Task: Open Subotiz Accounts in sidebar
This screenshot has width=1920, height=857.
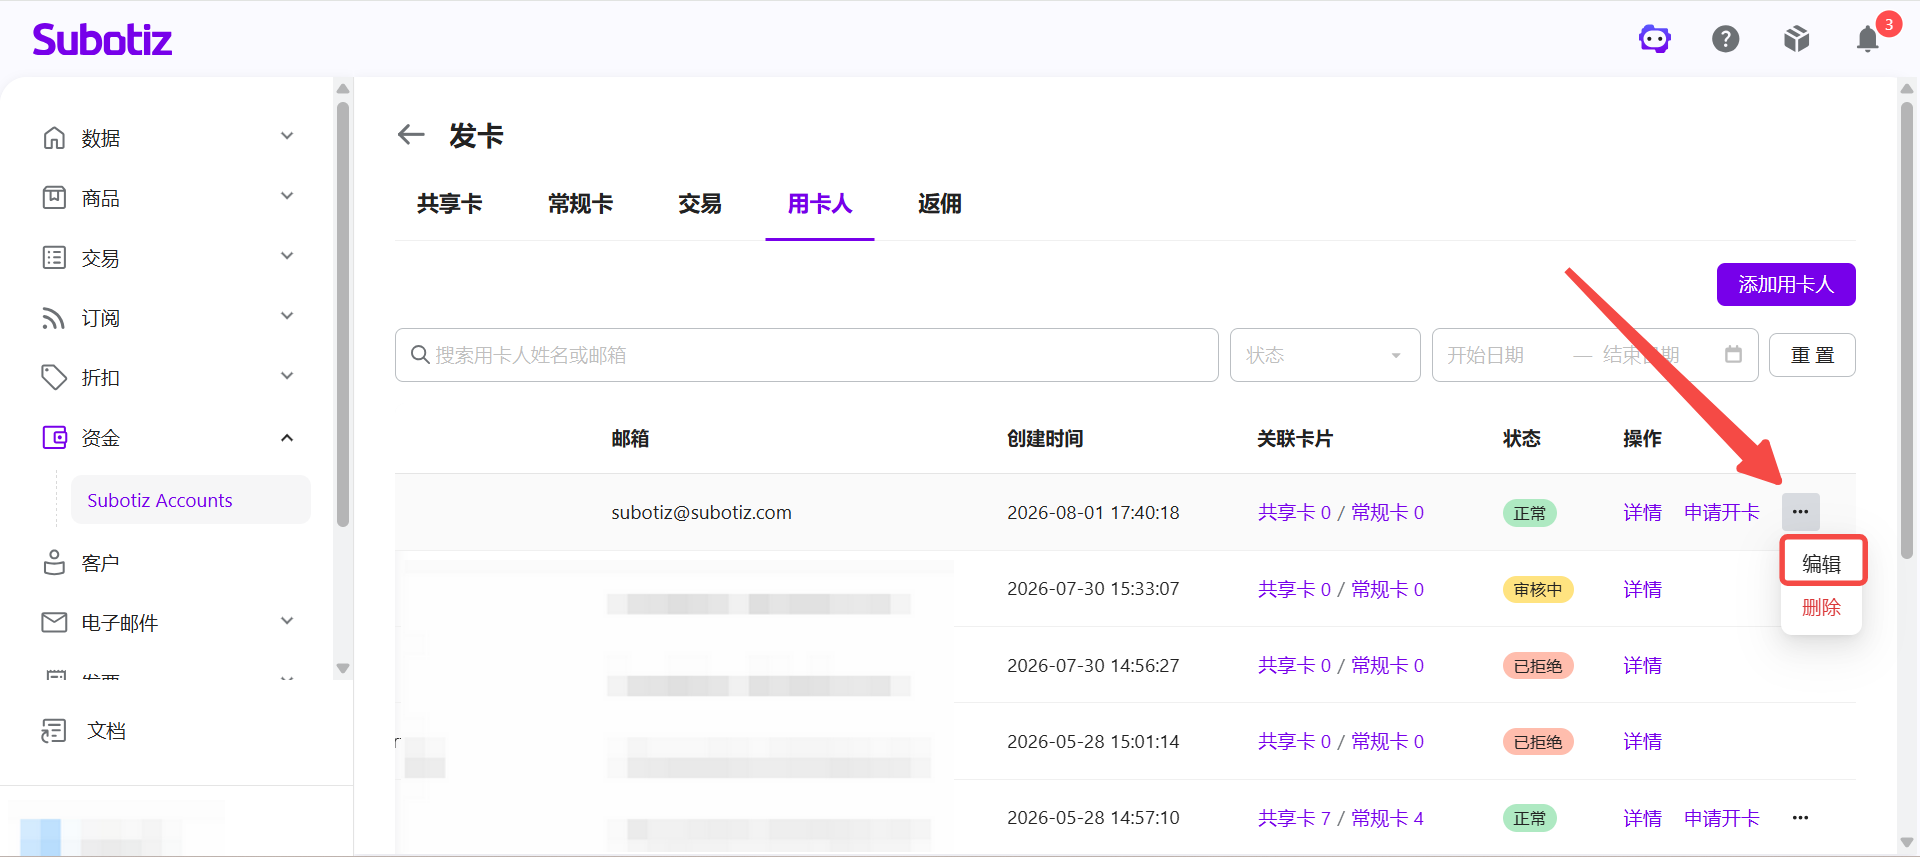Action: point(190,500)
